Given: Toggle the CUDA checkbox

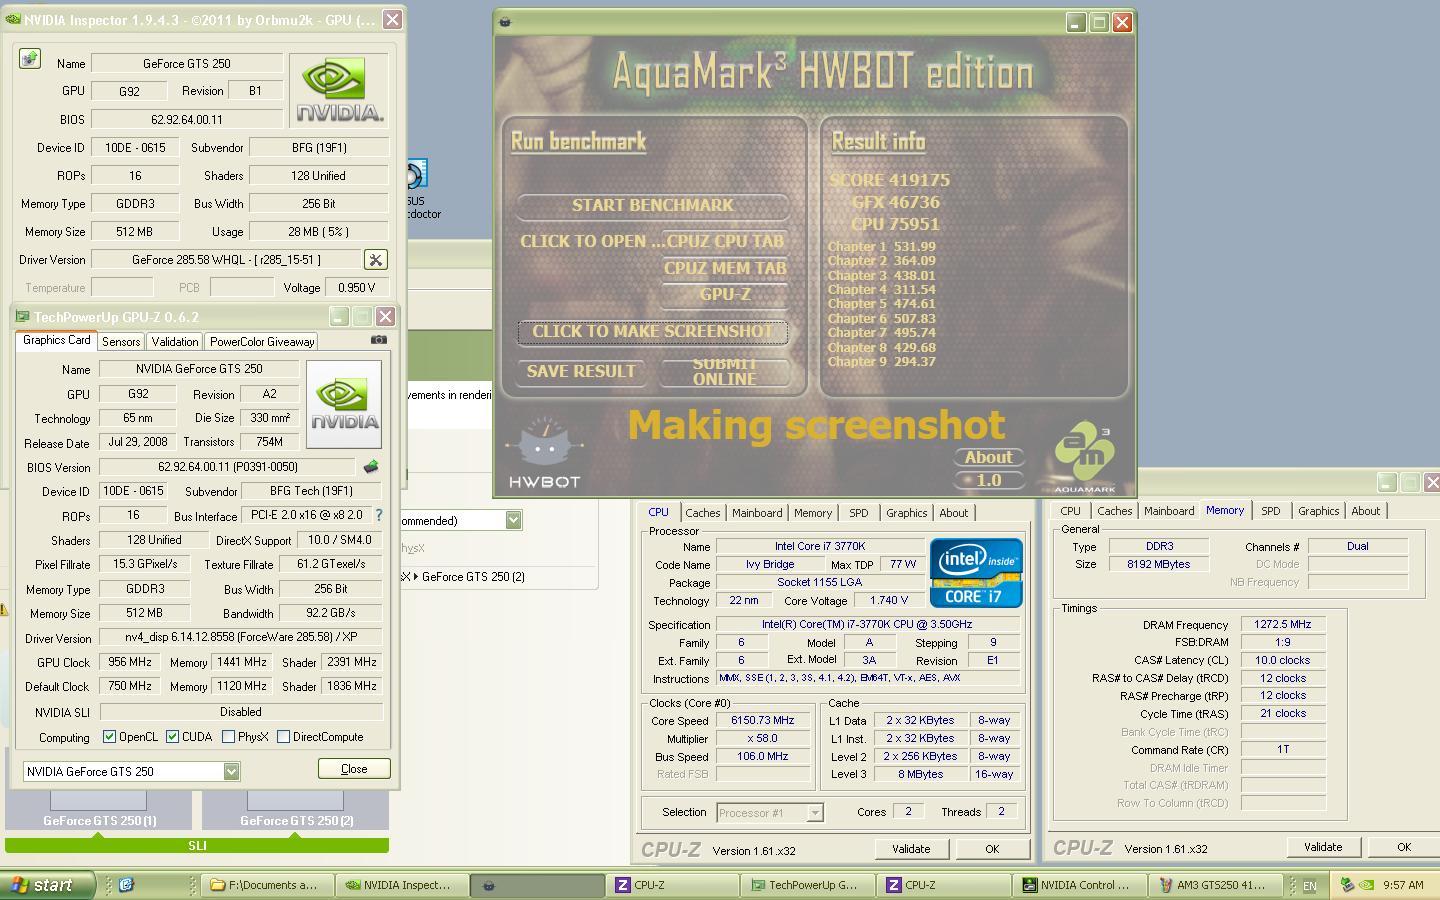Looking at the screenshot, I should click(173, 737).
